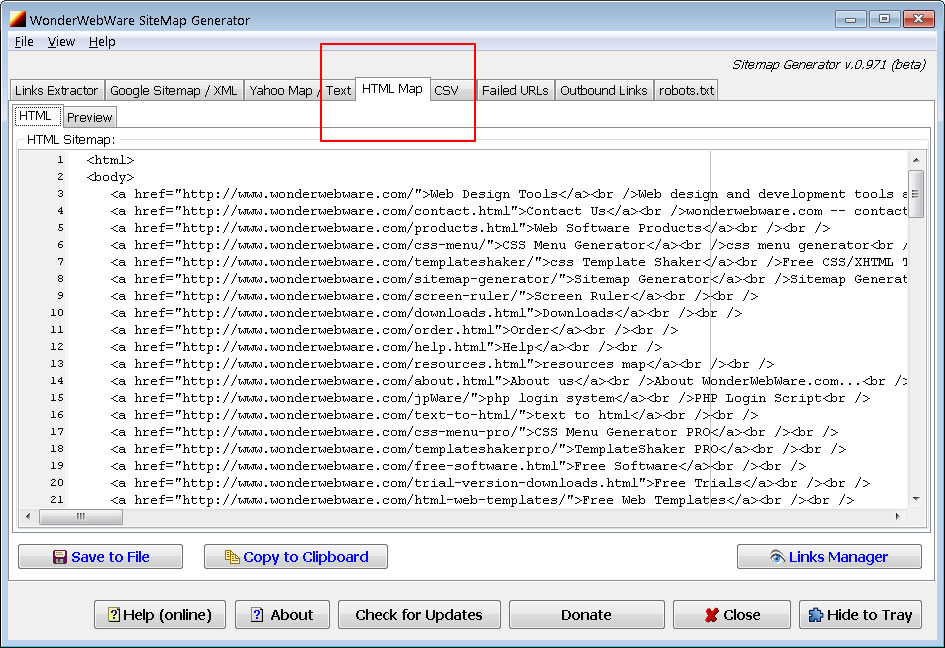Click the clipboard icon on Copy to Clipboard

(231, 557)
